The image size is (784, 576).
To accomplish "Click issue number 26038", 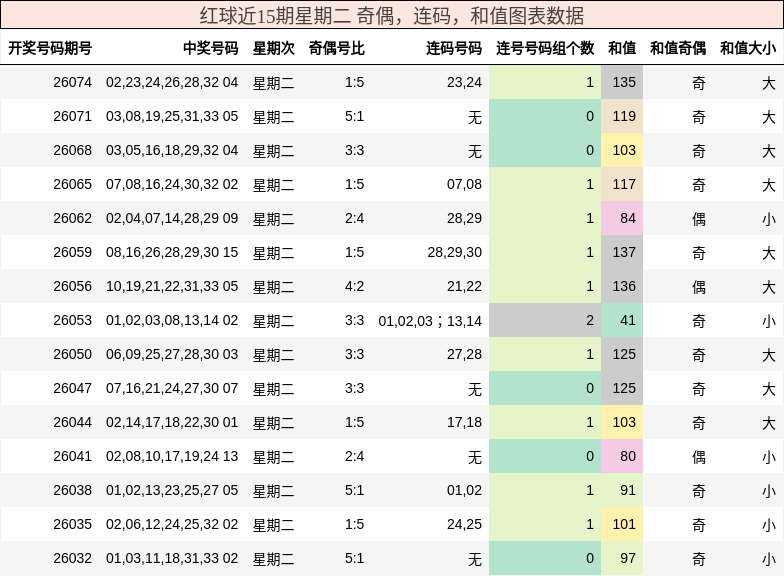I will tap(72, 490).
